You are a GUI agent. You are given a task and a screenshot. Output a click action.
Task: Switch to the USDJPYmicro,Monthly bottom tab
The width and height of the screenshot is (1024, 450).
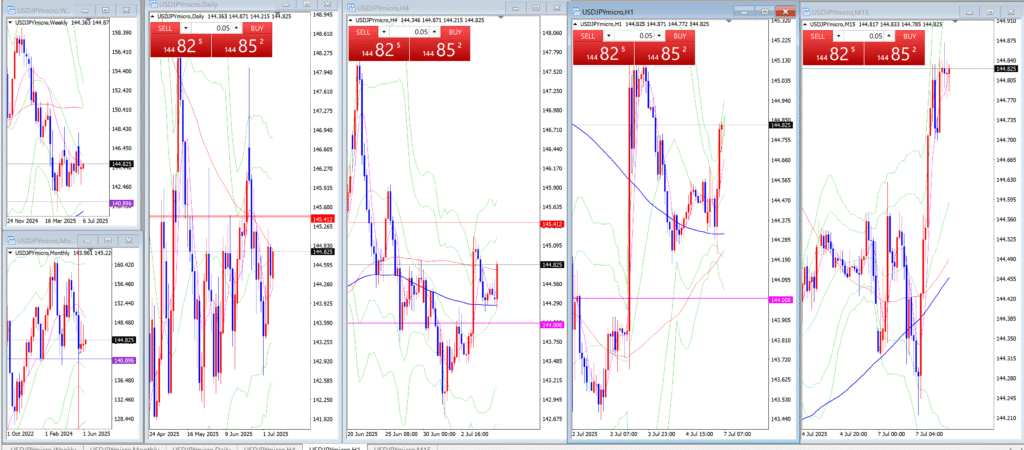tap(125, 447)
